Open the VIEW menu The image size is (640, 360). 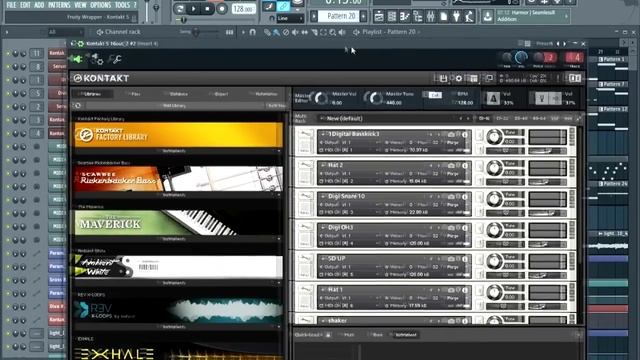pyautogui.click(x=80, y=5)
